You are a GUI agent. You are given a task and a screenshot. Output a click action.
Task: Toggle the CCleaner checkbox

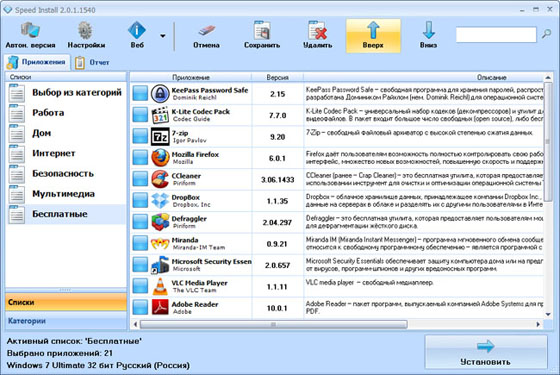click(x=140, y=179)
